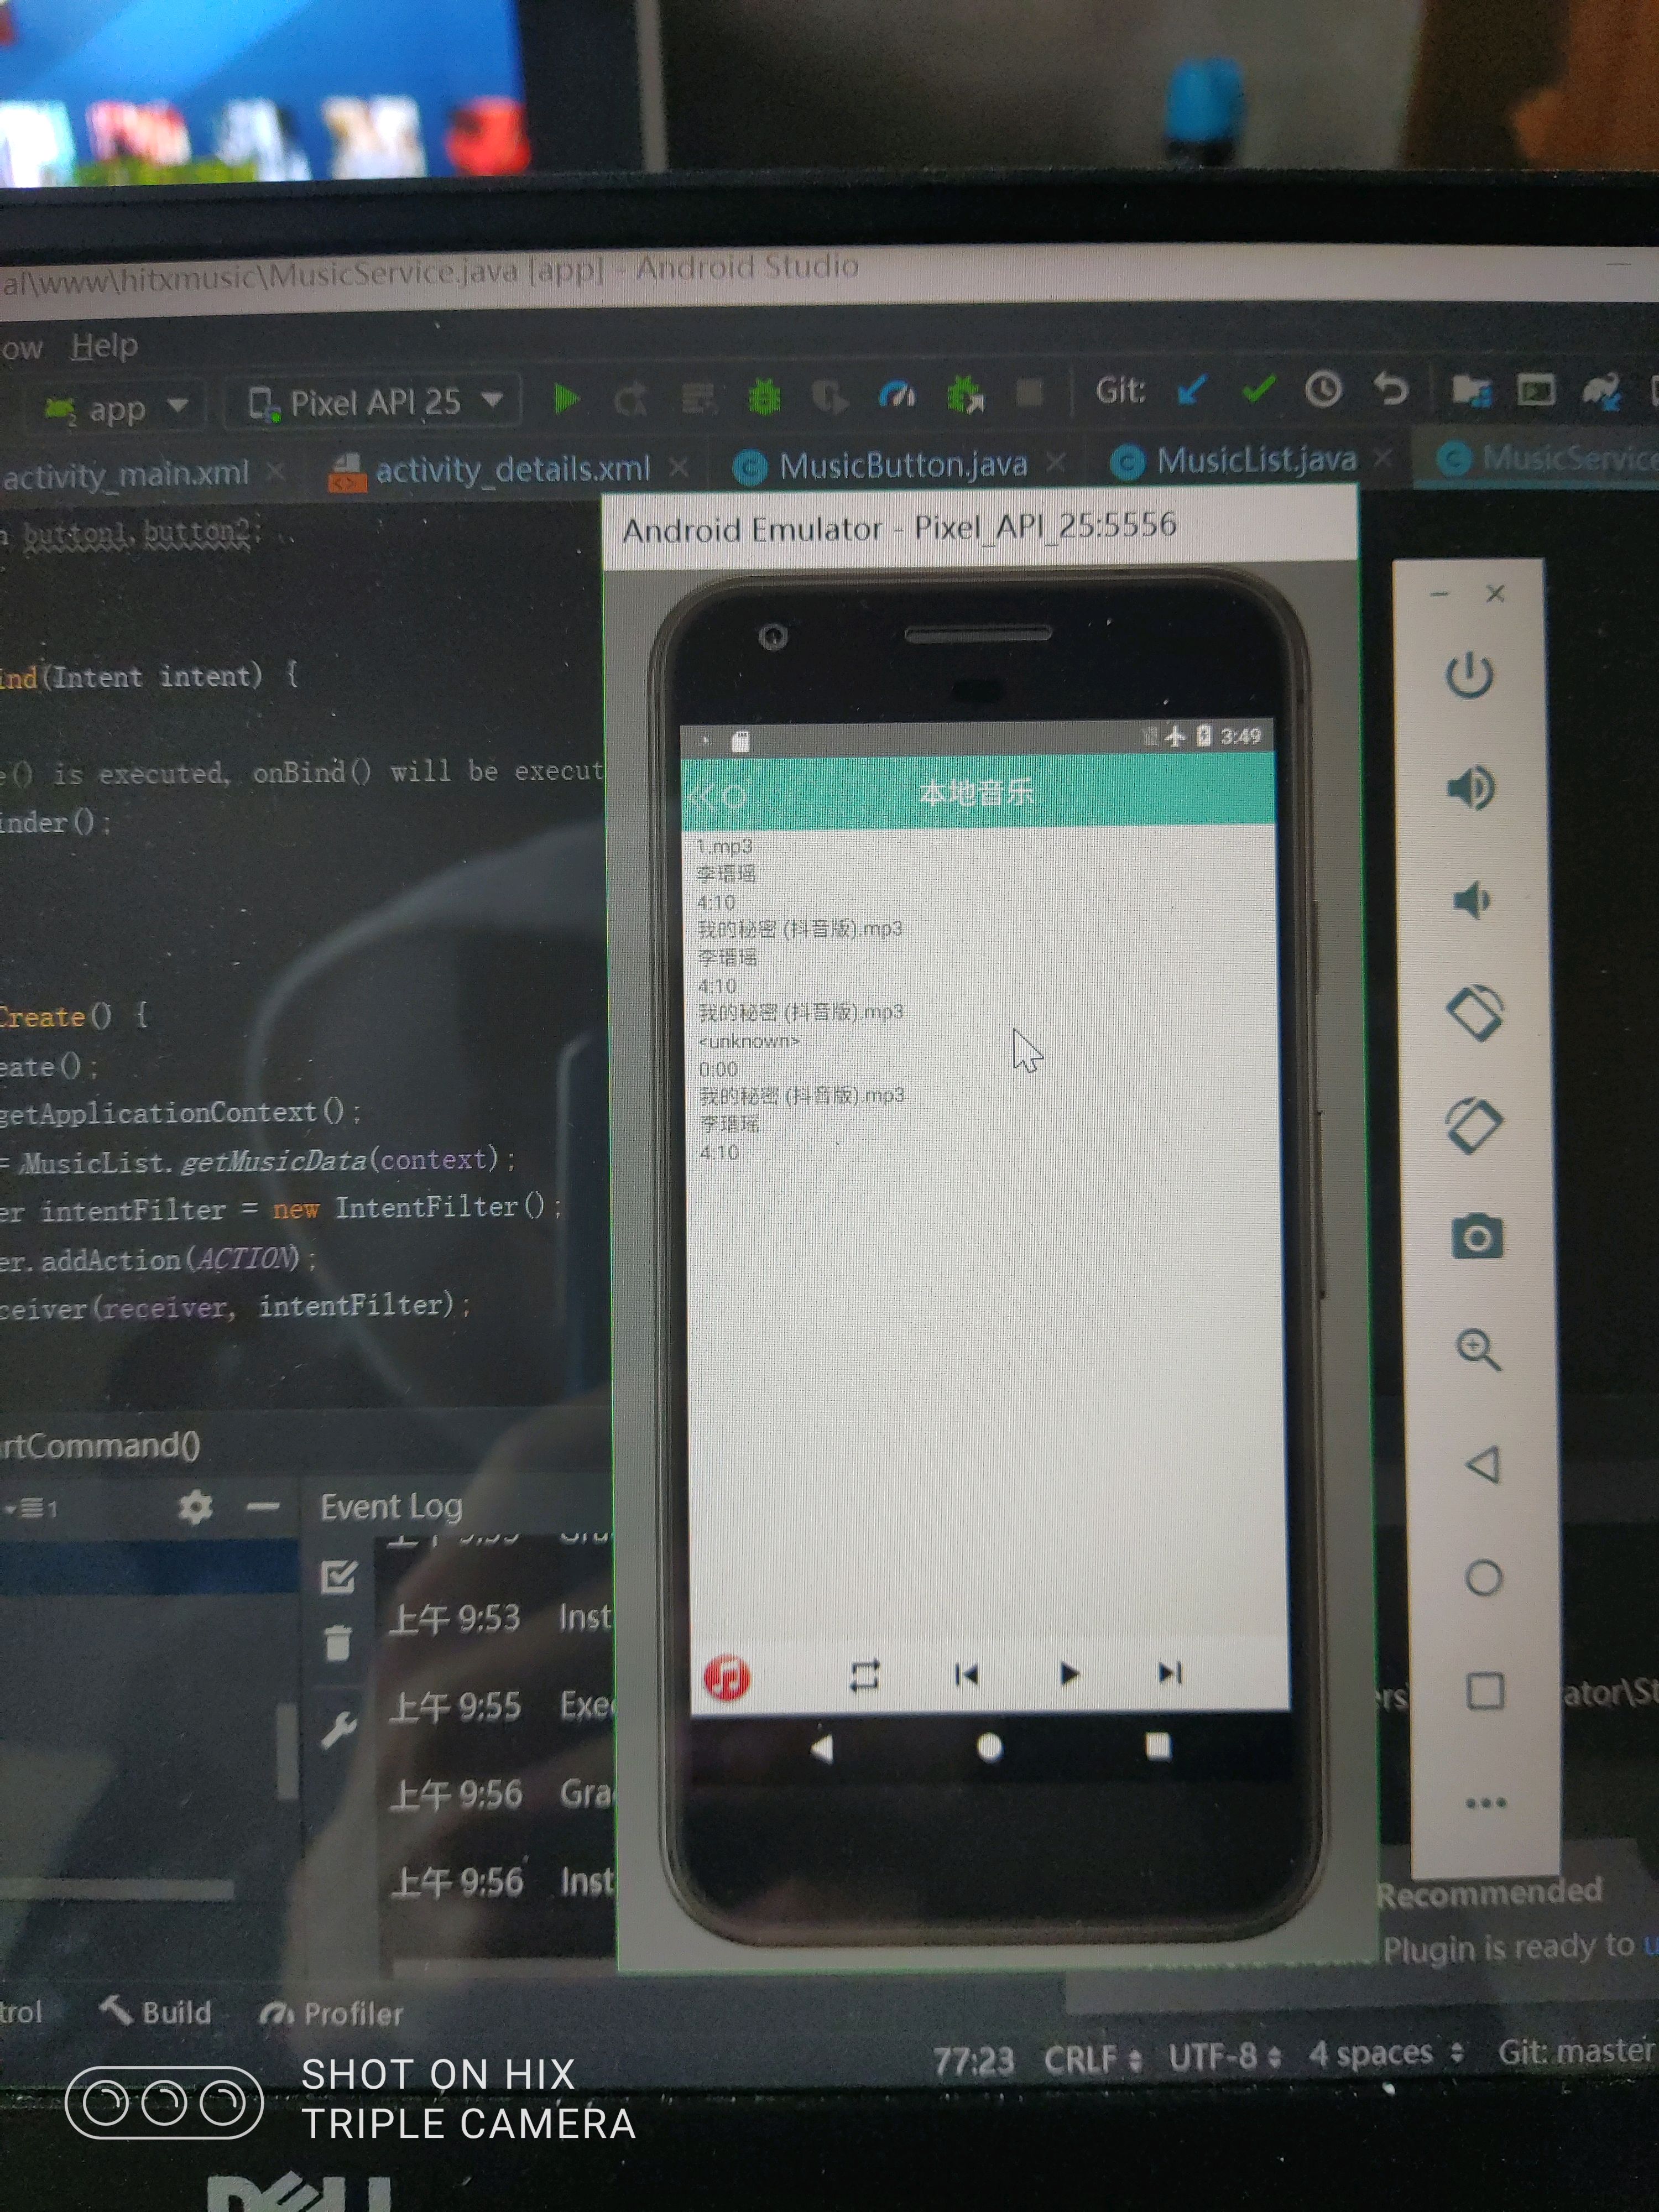Show Git history clock icon
The image size is (1659, 2212).
pyautogui.click(x=1323, y=388)
